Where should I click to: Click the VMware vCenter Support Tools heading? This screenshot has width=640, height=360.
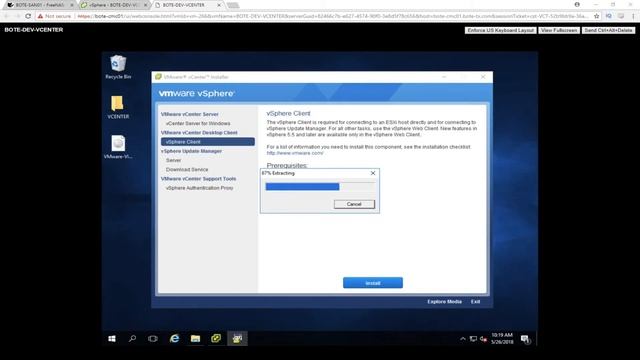click(198, 179)
